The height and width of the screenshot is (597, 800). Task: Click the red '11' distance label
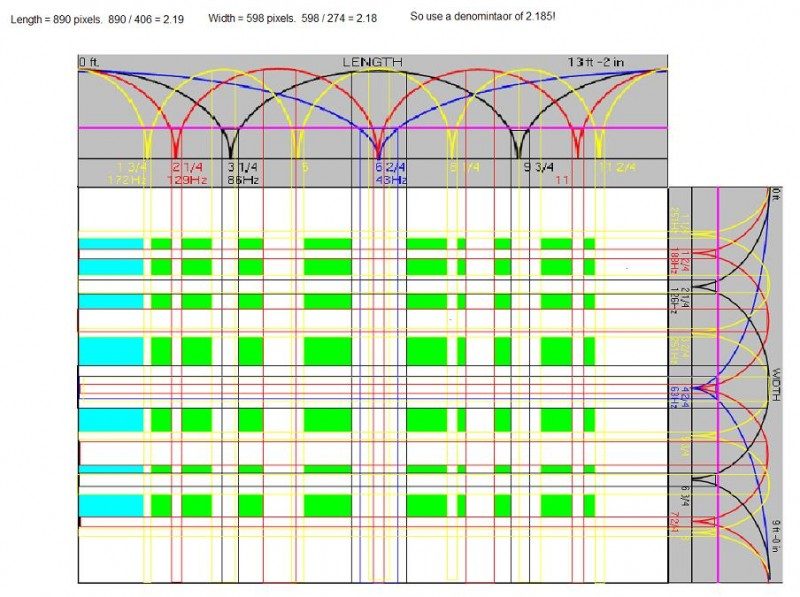click(562, 180)
